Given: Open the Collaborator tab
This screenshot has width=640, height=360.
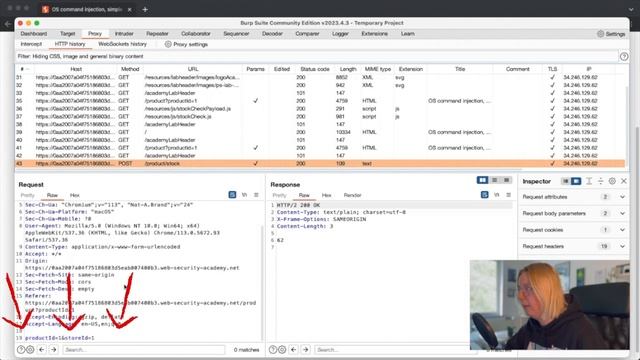Looking at the screenshot, I should (x=196, y=34).
